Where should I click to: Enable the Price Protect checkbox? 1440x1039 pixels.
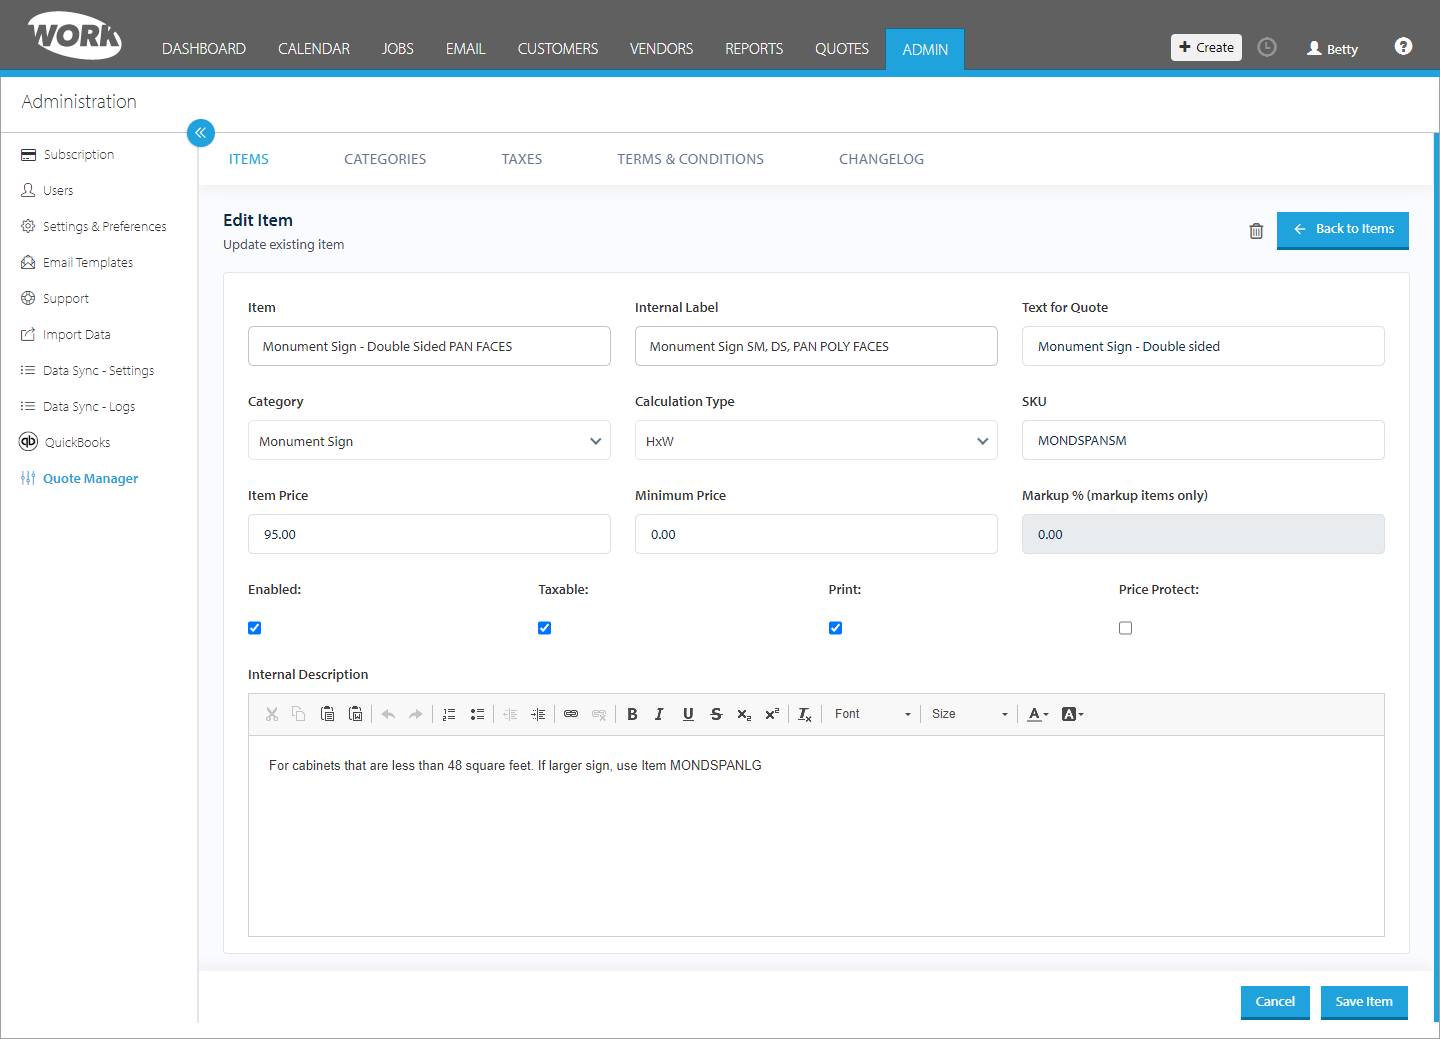point(1126,628)
